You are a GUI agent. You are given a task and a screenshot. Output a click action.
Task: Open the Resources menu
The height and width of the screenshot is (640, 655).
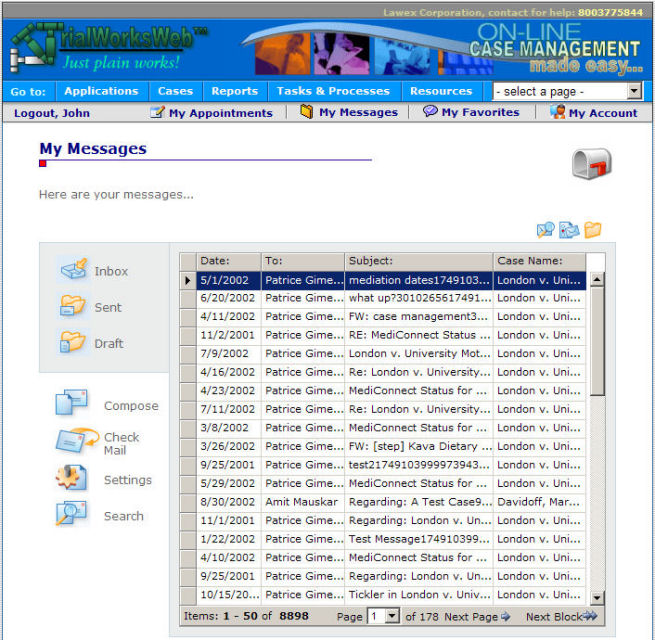click(x=441, y=91)
